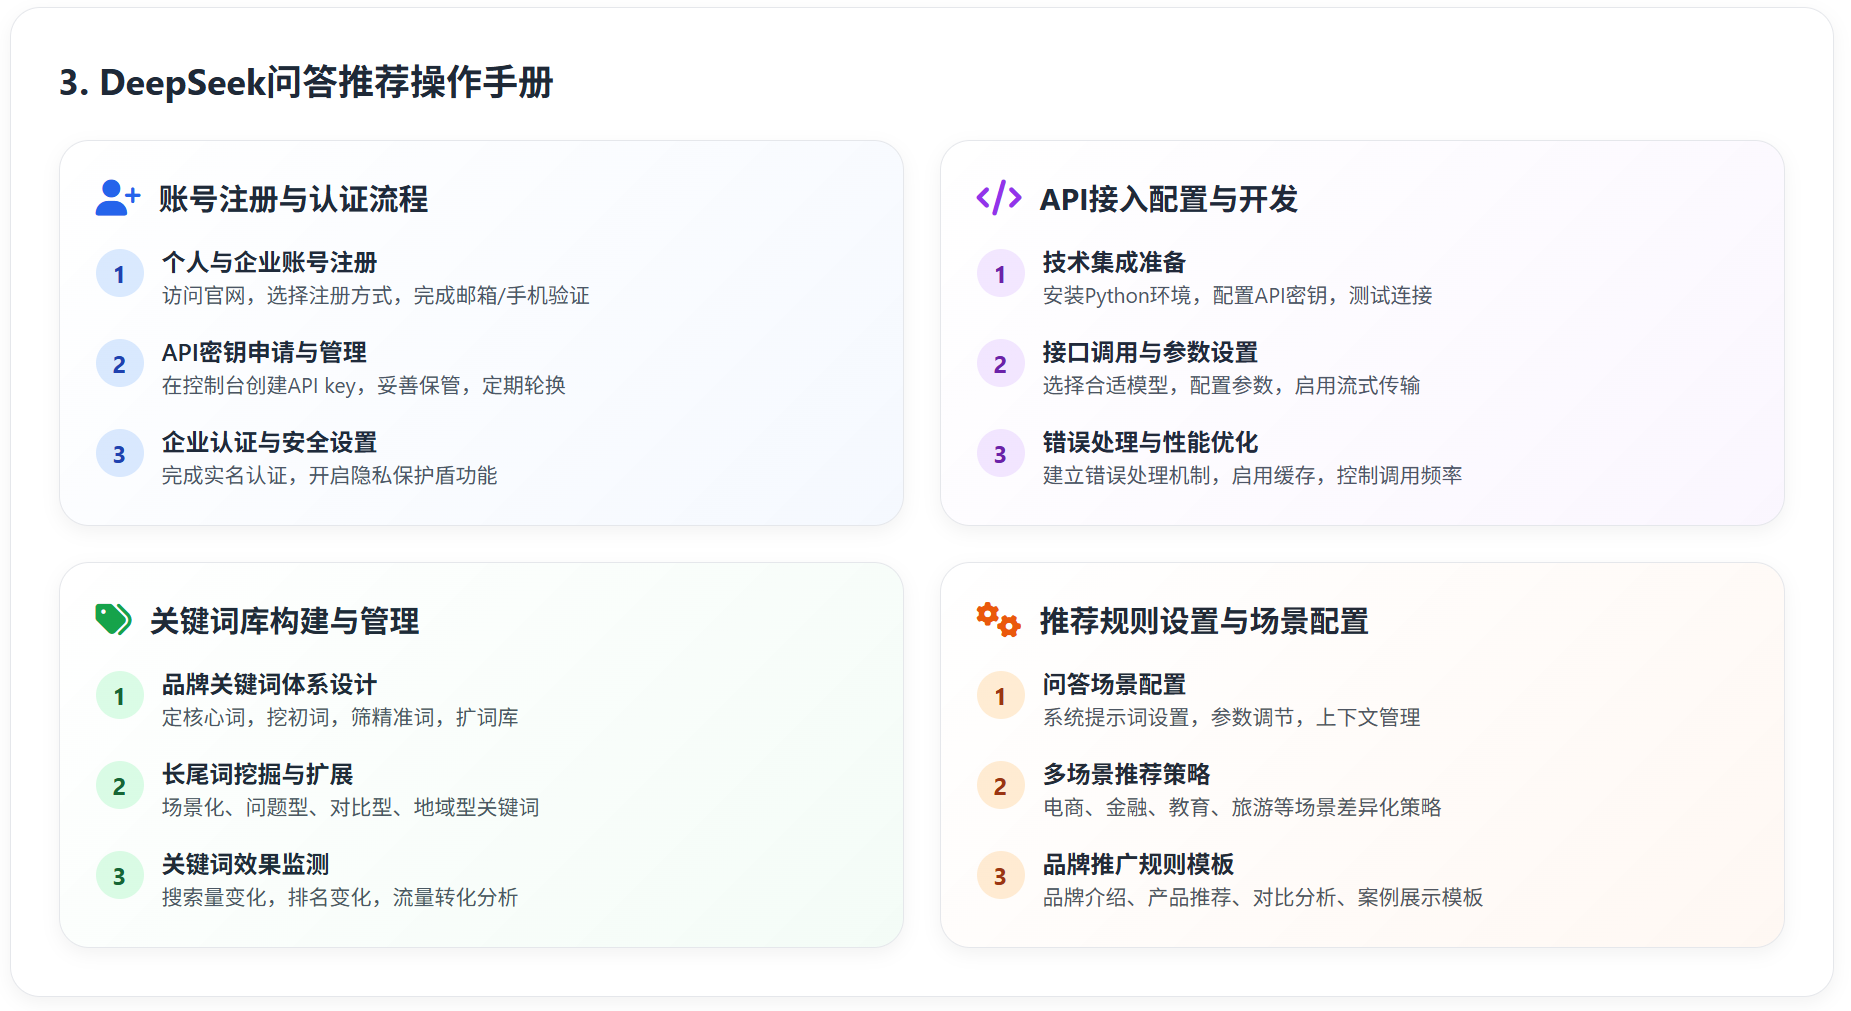
Task: Click number 3 badge beside 关键词效果监测
Action: click(x=120, y=876)
